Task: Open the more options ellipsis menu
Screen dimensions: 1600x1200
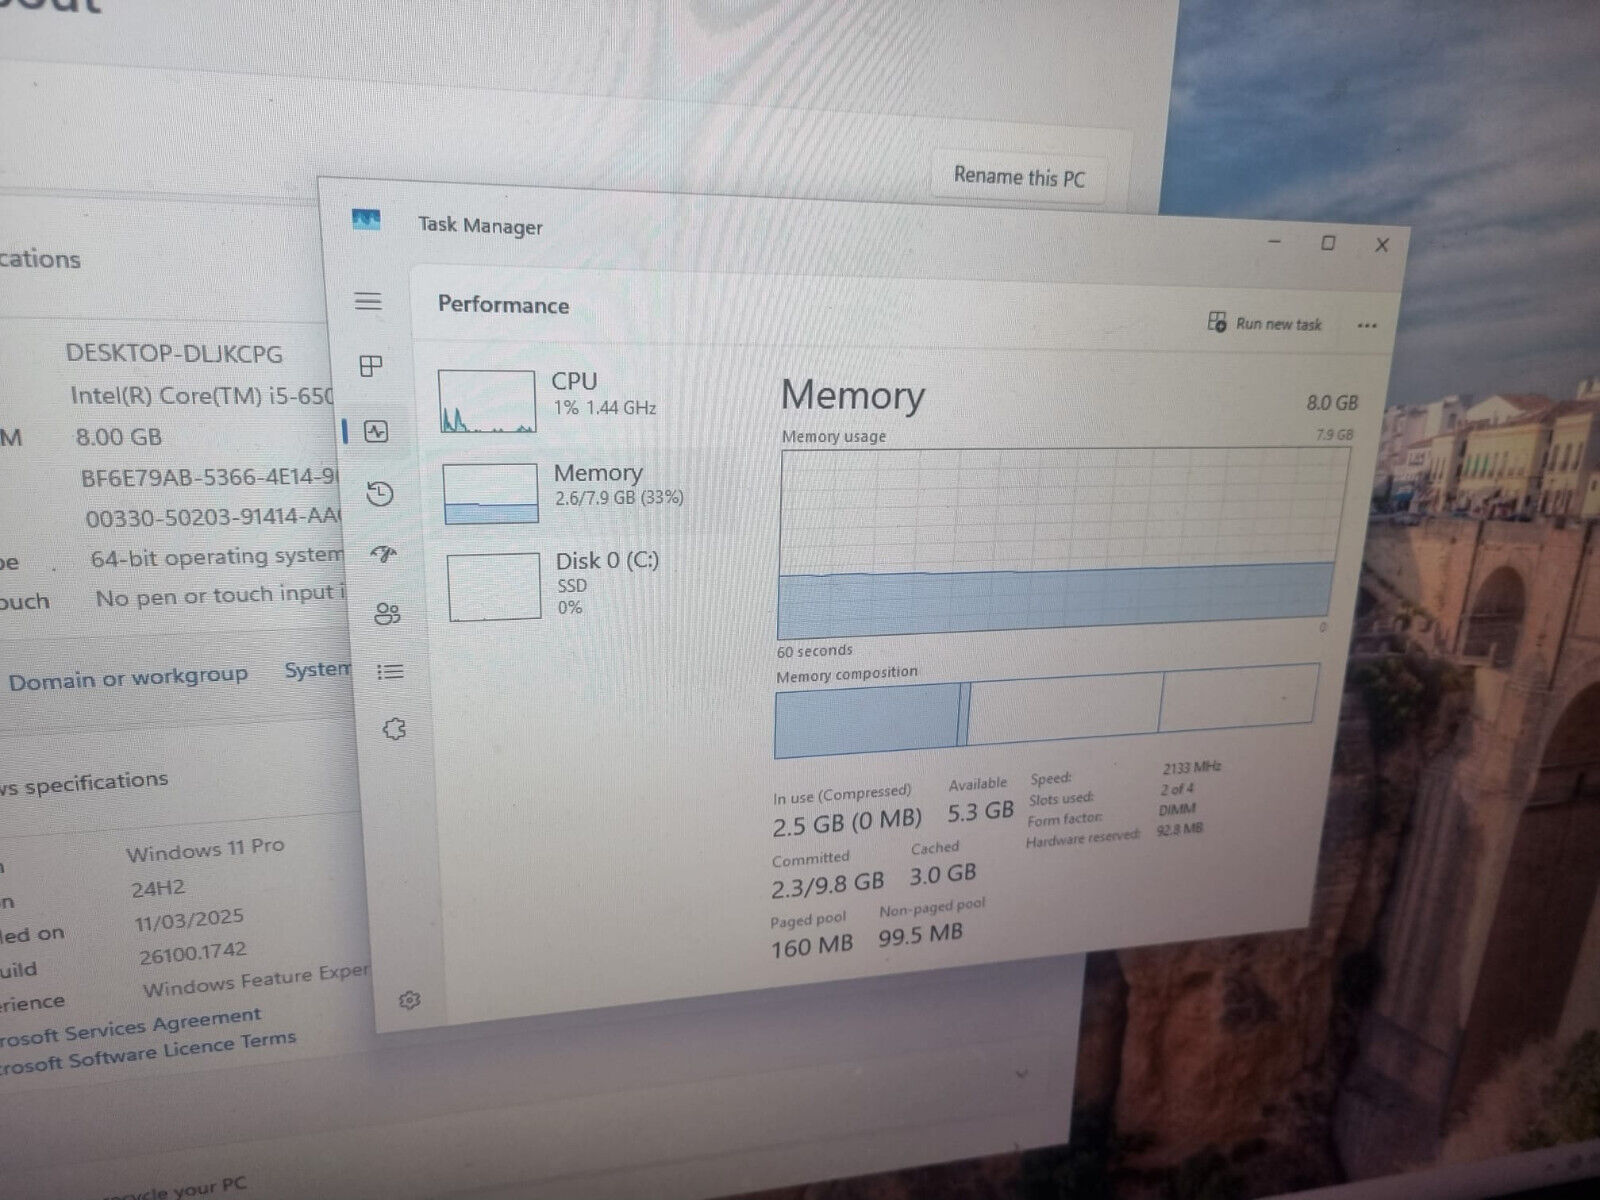Action: [1368, 326]
